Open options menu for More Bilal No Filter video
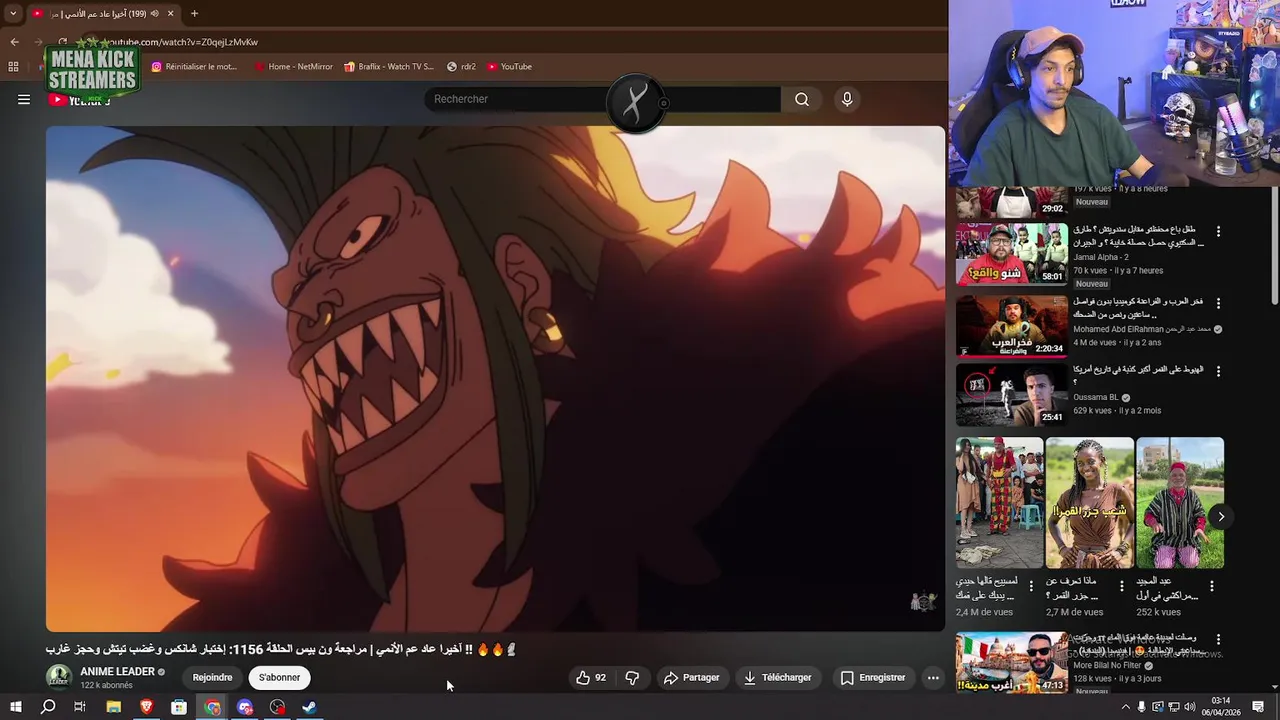 [x=1218, y=639]
